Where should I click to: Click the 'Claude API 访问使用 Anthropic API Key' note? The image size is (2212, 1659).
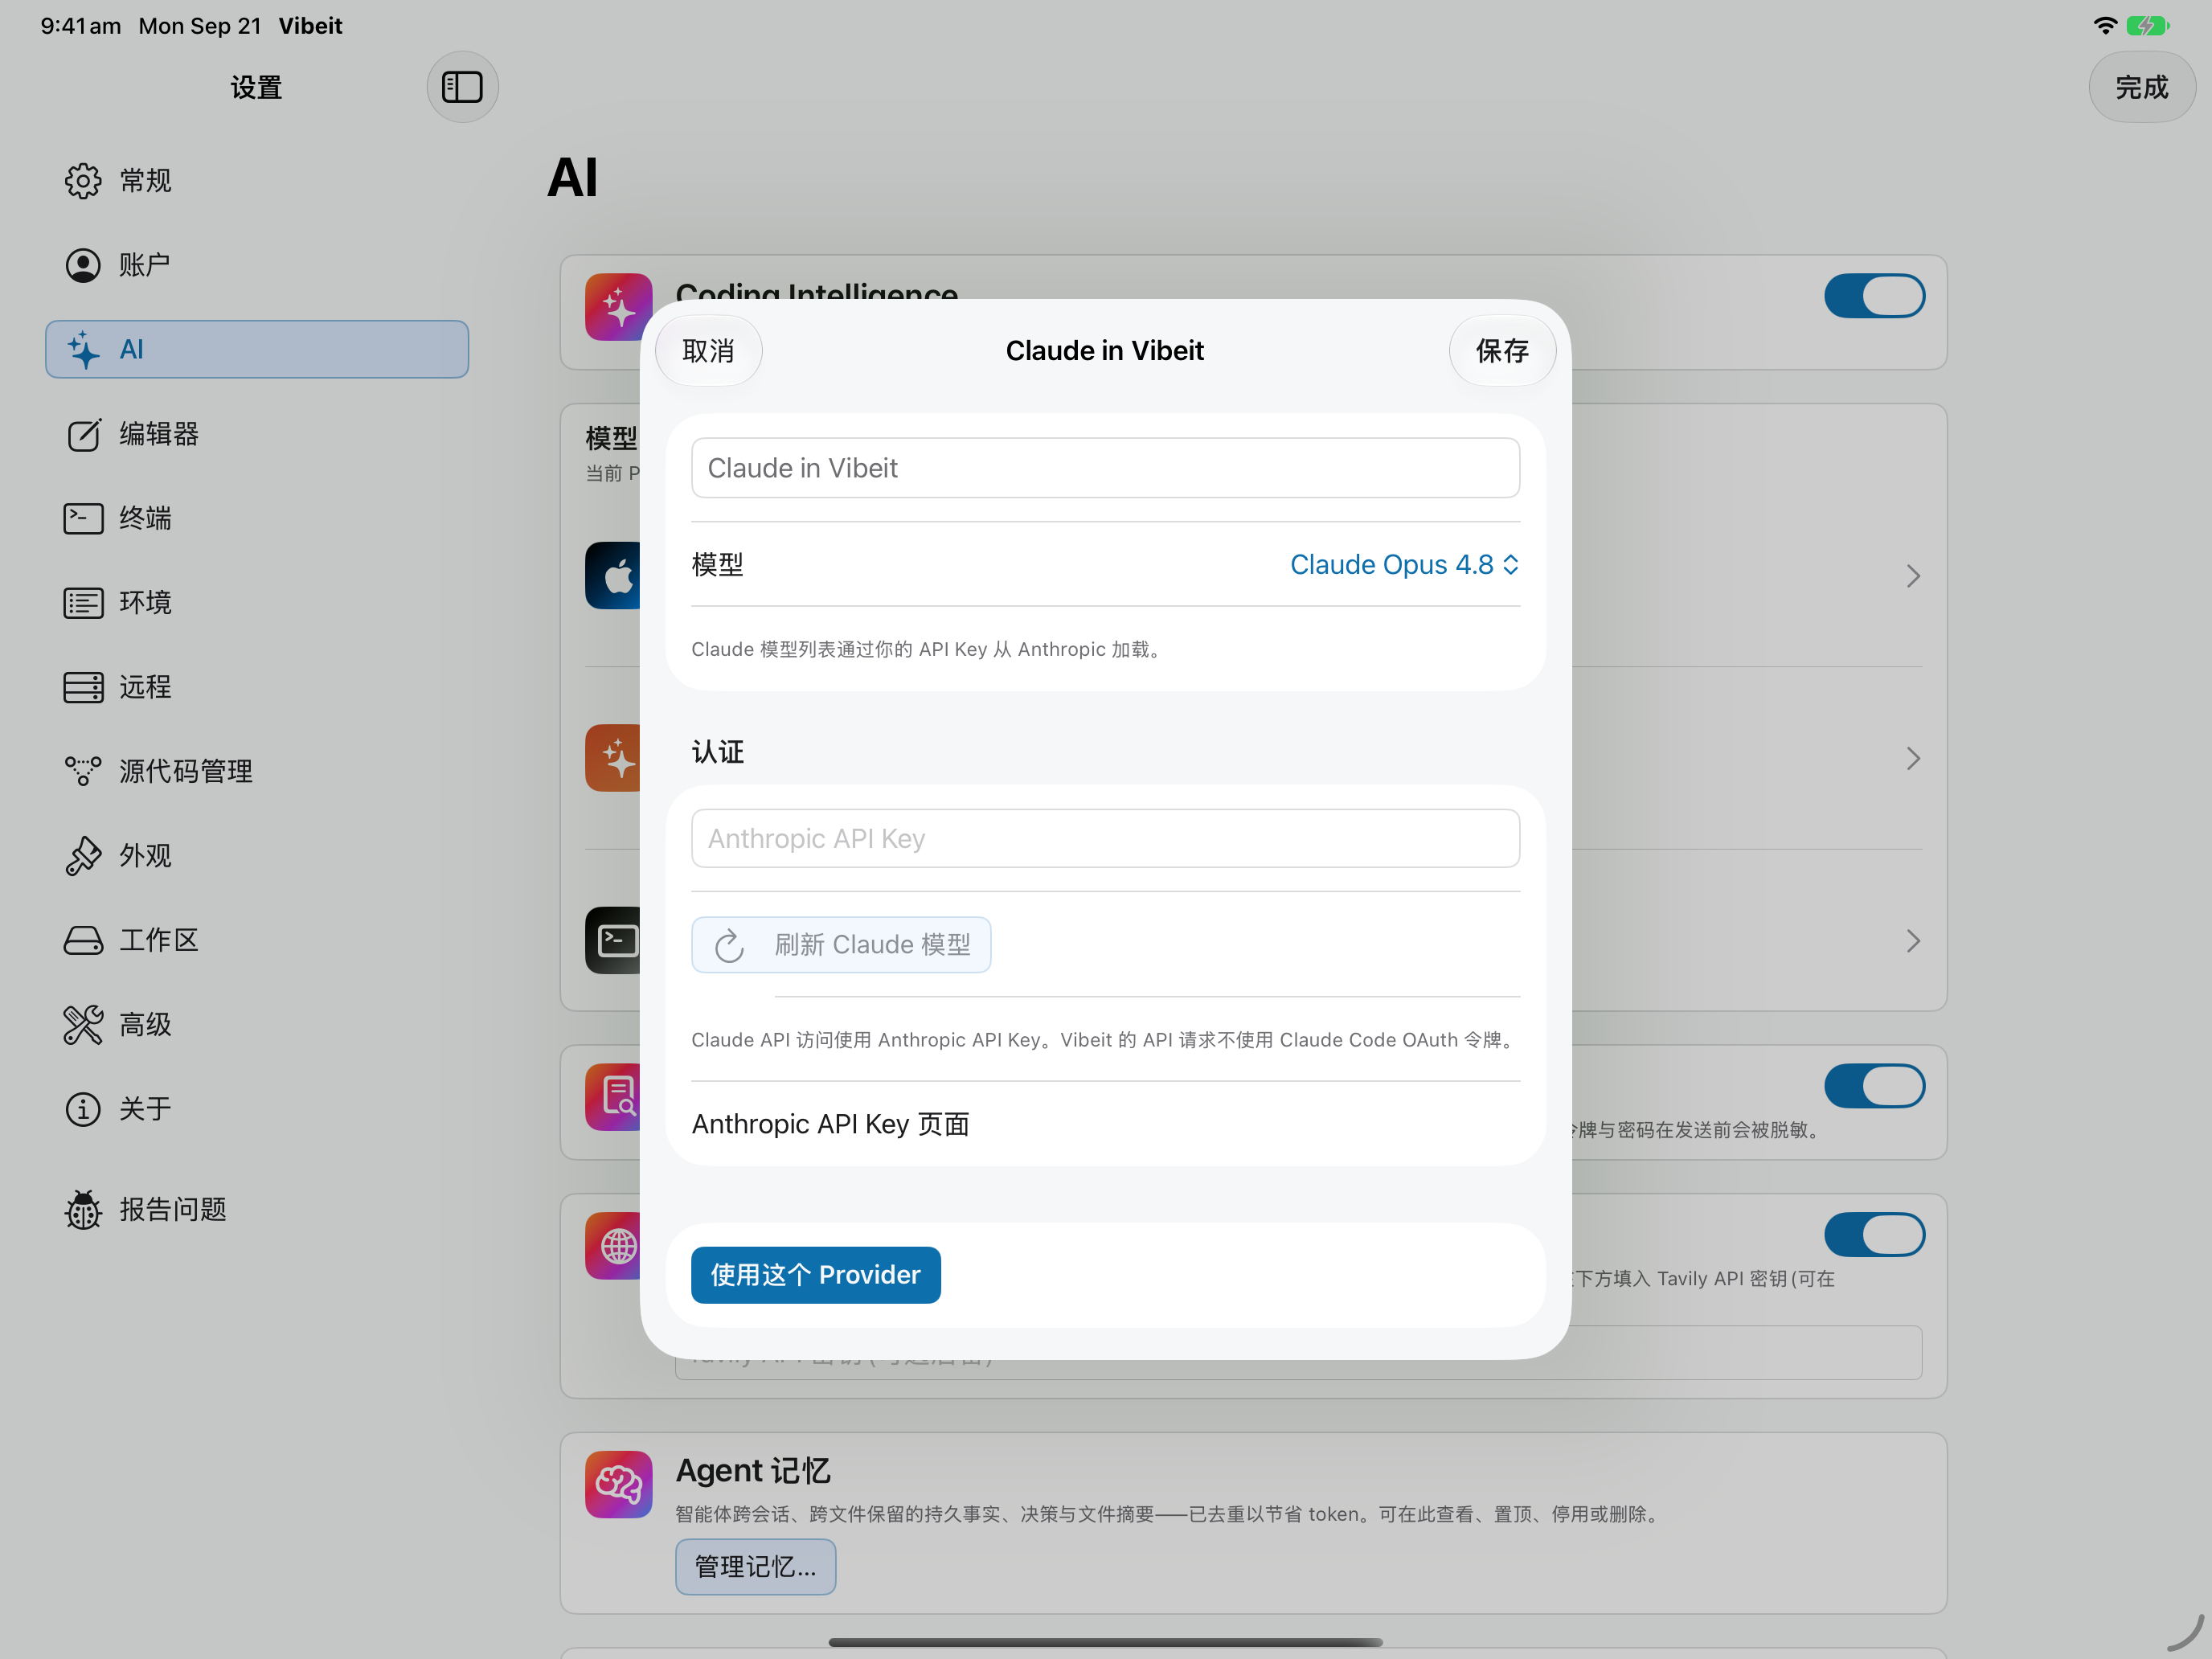click(x=1104, y=1040)
